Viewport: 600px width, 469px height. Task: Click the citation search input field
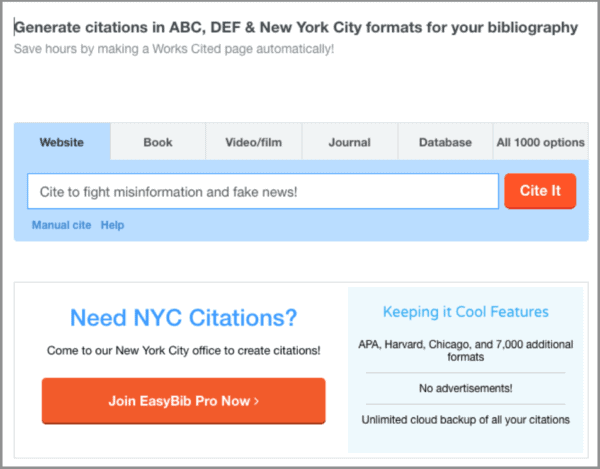click(x=263, y=191)
